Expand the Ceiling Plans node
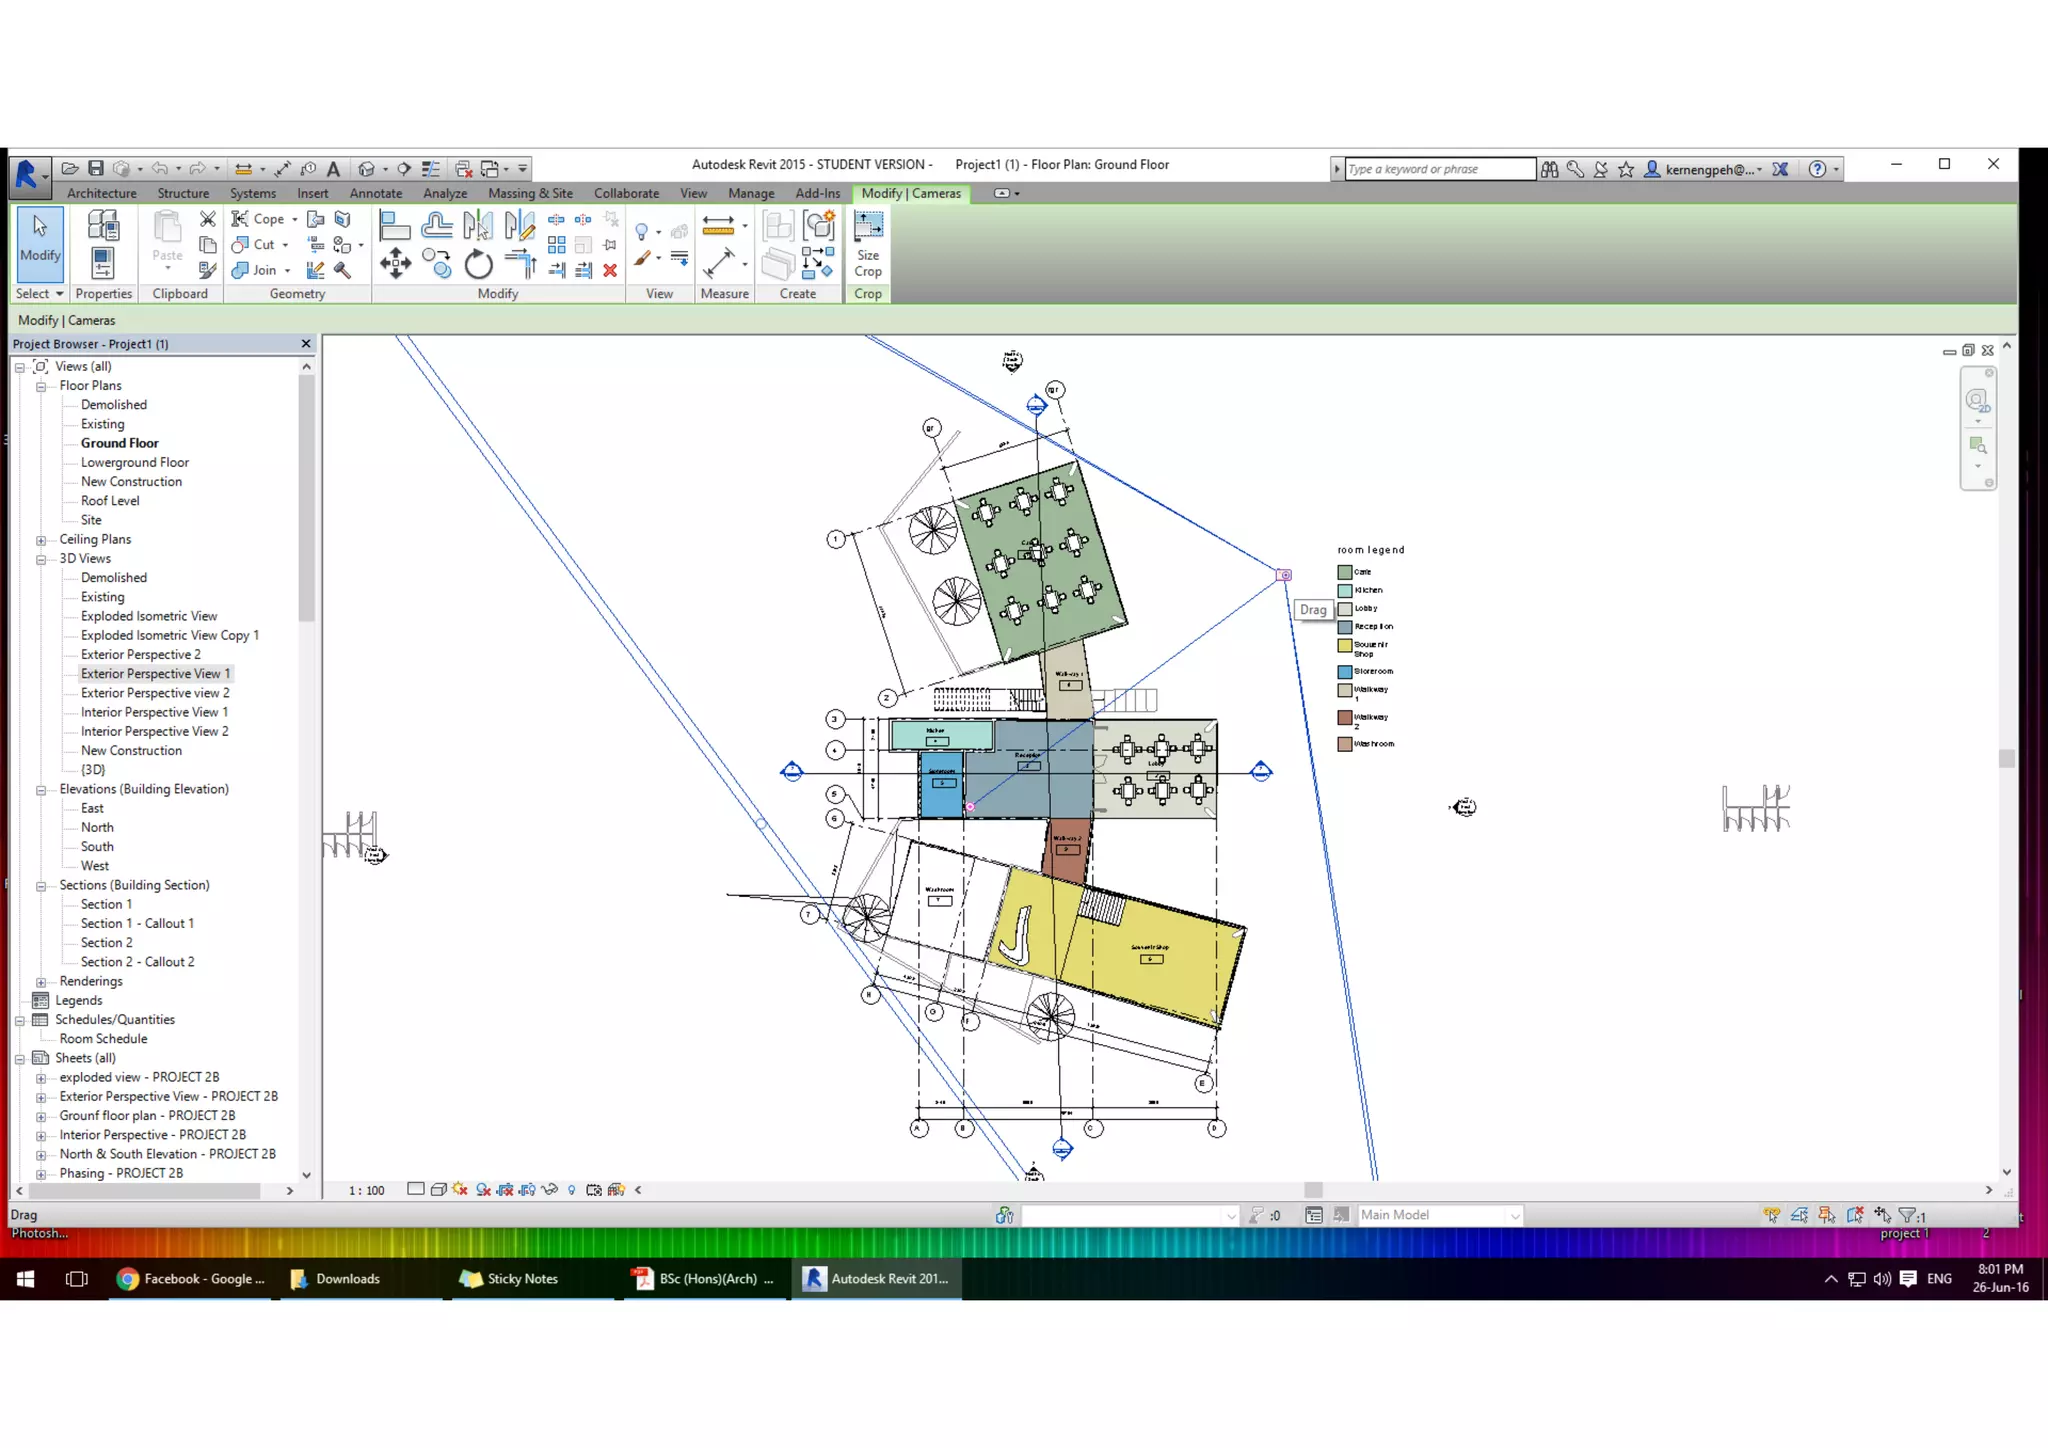Image resolution: width=2048 pixels, height=1448 pixels. click(x=41, y=540)
